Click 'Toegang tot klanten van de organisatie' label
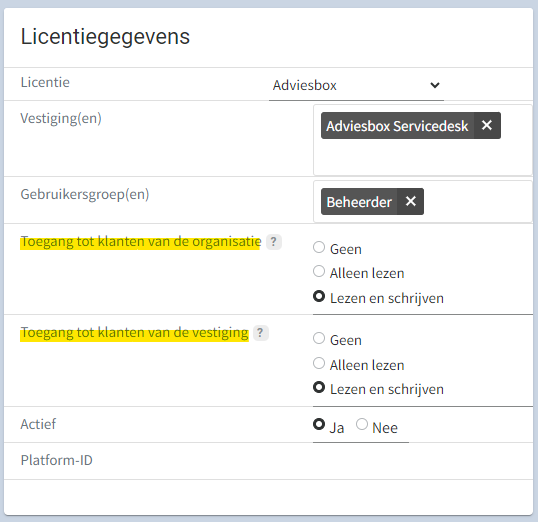 pyautogui.click(x=141, y=242)
